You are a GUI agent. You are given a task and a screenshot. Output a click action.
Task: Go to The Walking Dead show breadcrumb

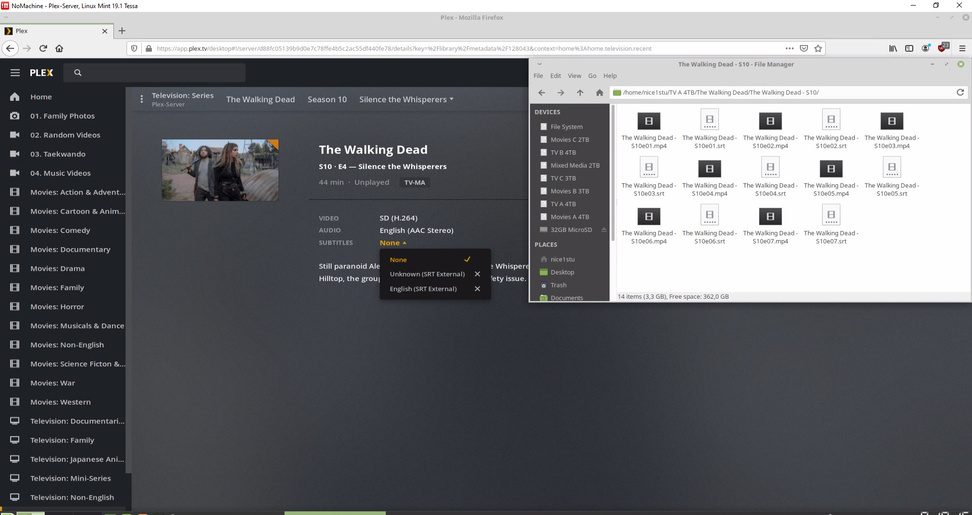pyautogui.click(x=260, y=99)
